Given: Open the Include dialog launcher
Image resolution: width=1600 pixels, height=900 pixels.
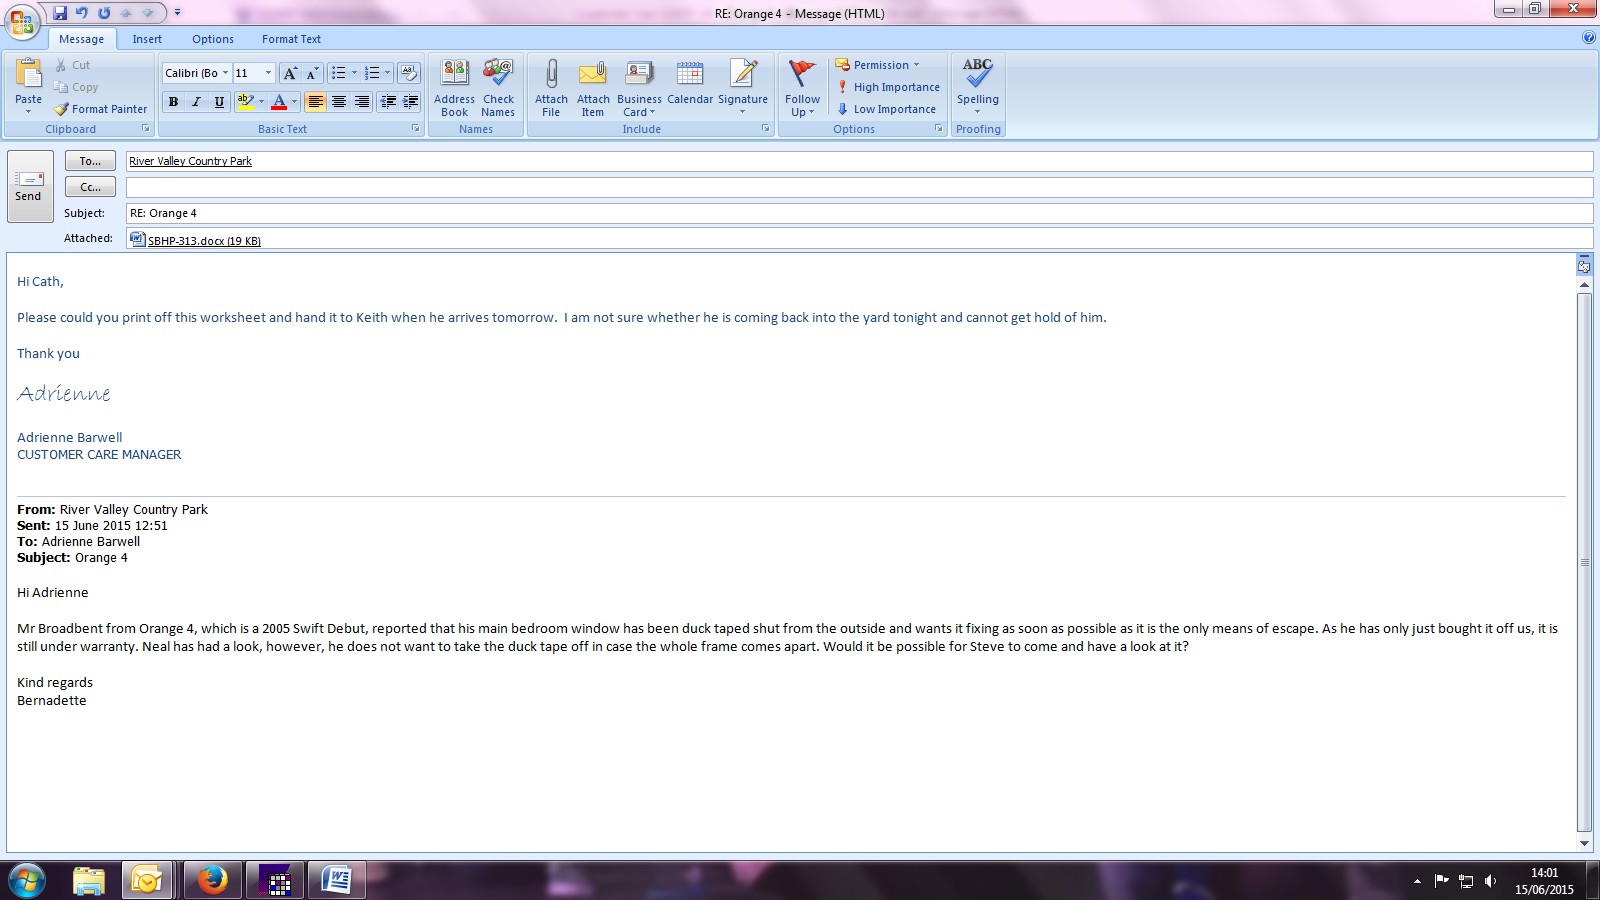Looking at the screenshot, I should 766,129.
